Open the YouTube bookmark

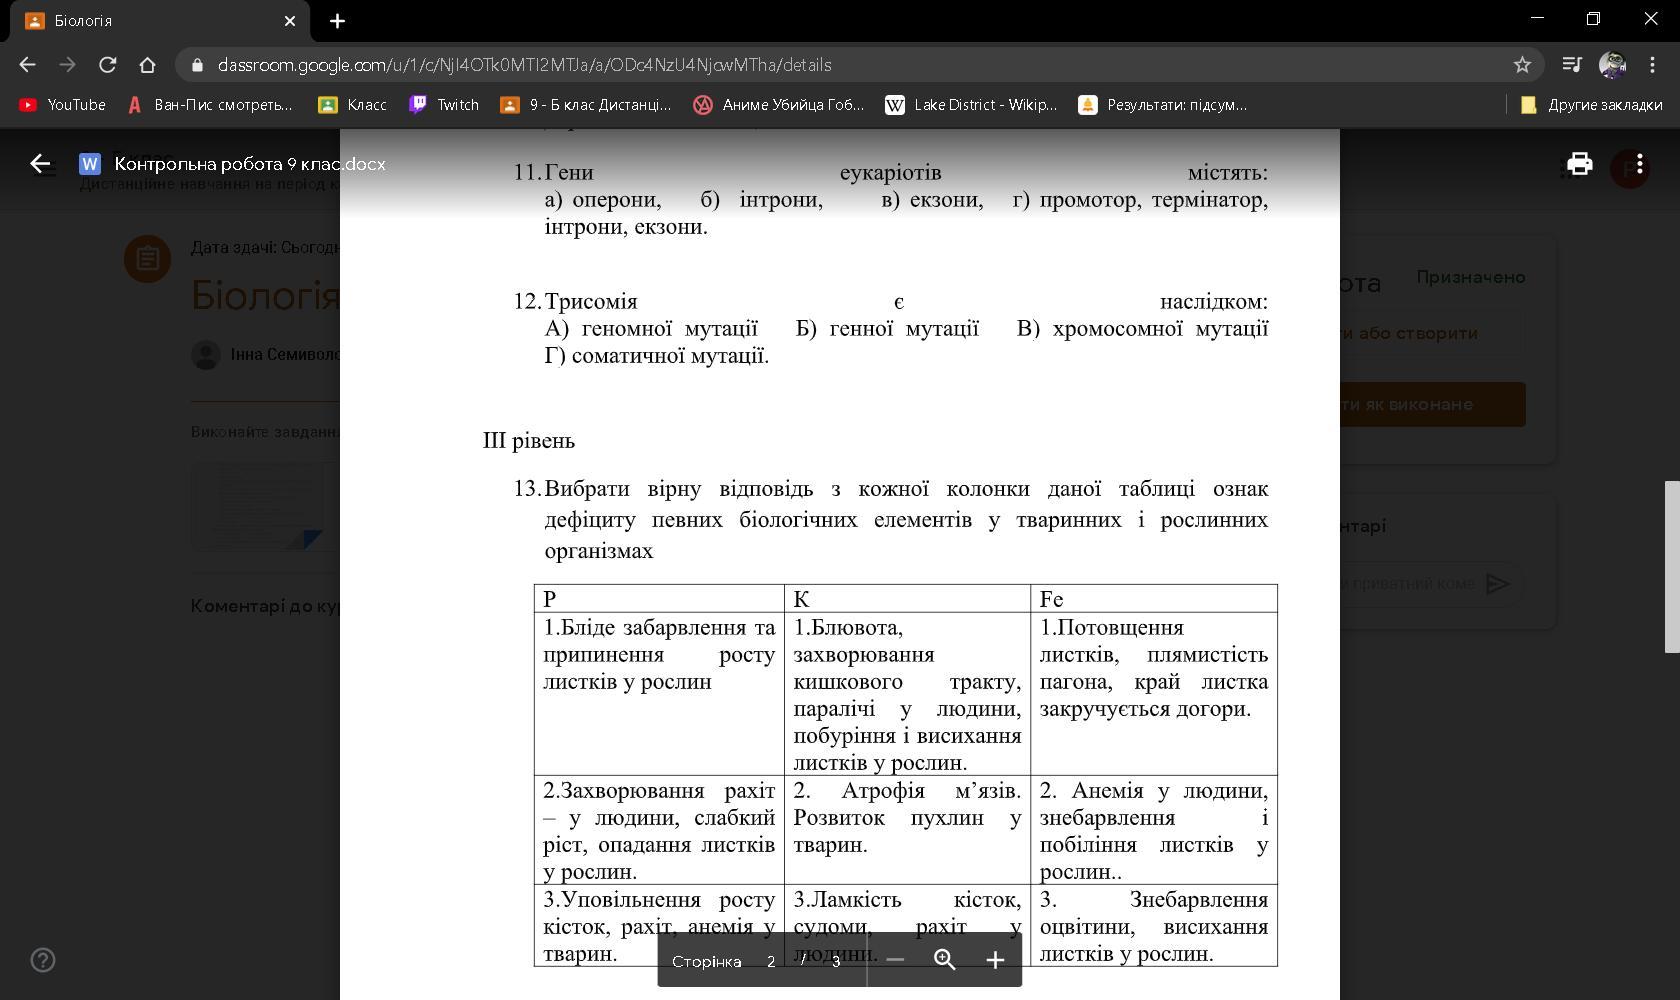point(62,105)
